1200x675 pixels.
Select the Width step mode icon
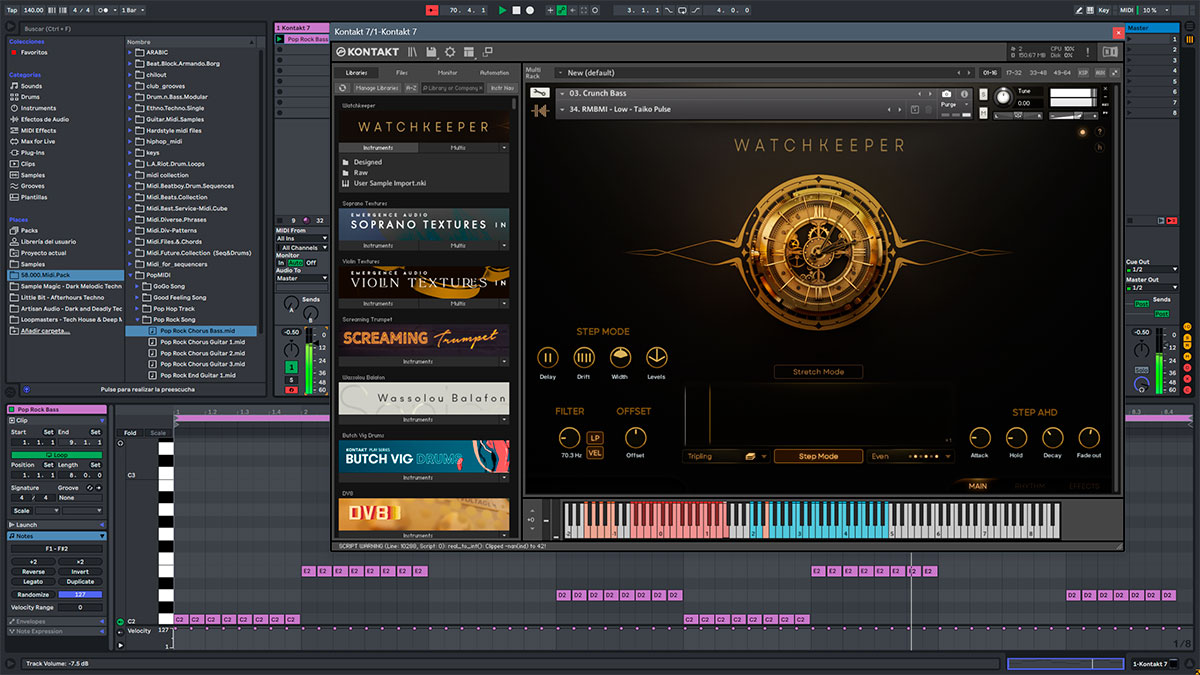pos(620,357)
